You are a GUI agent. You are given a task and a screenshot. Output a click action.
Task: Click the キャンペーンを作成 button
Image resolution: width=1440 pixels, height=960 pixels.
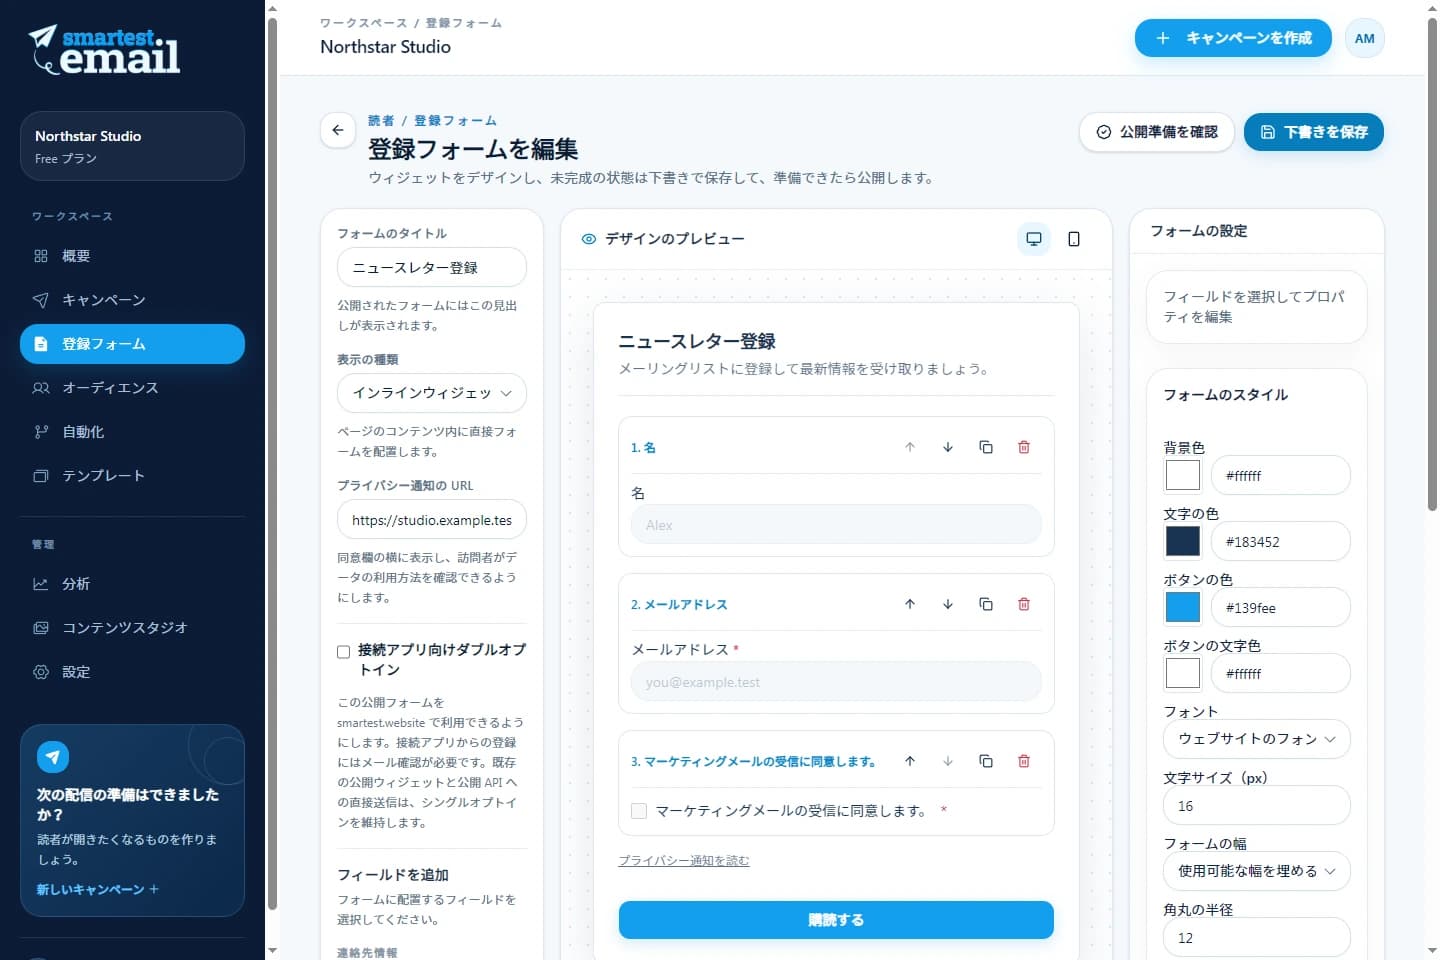pyautogui.click(x=1233, y=38)
